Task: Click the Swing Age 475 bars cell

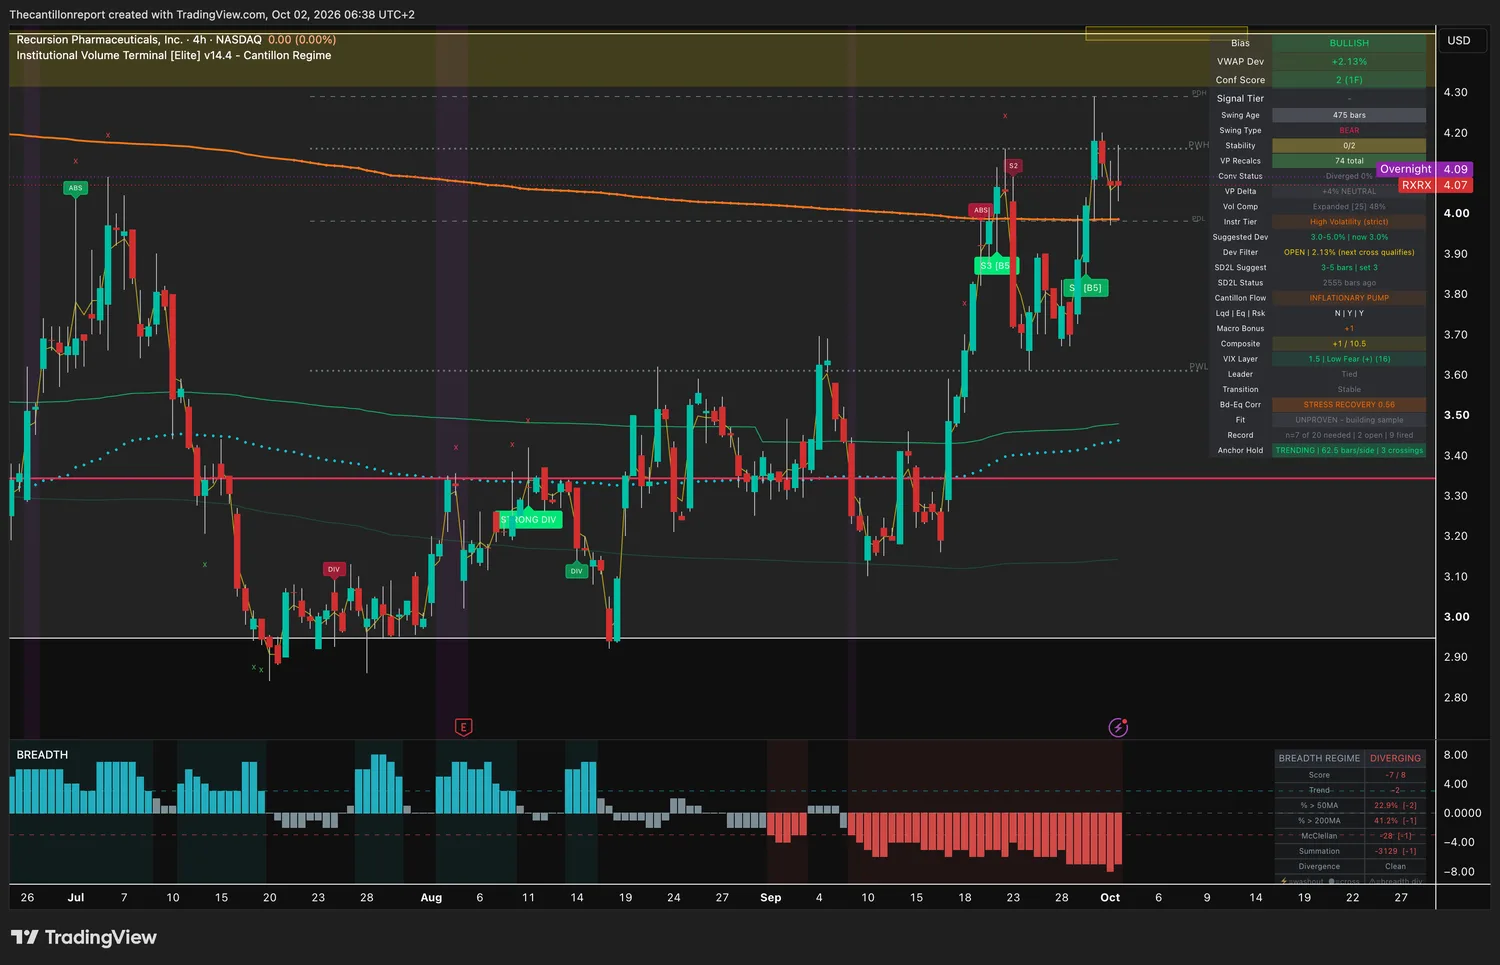Action: coord(1349,115)
